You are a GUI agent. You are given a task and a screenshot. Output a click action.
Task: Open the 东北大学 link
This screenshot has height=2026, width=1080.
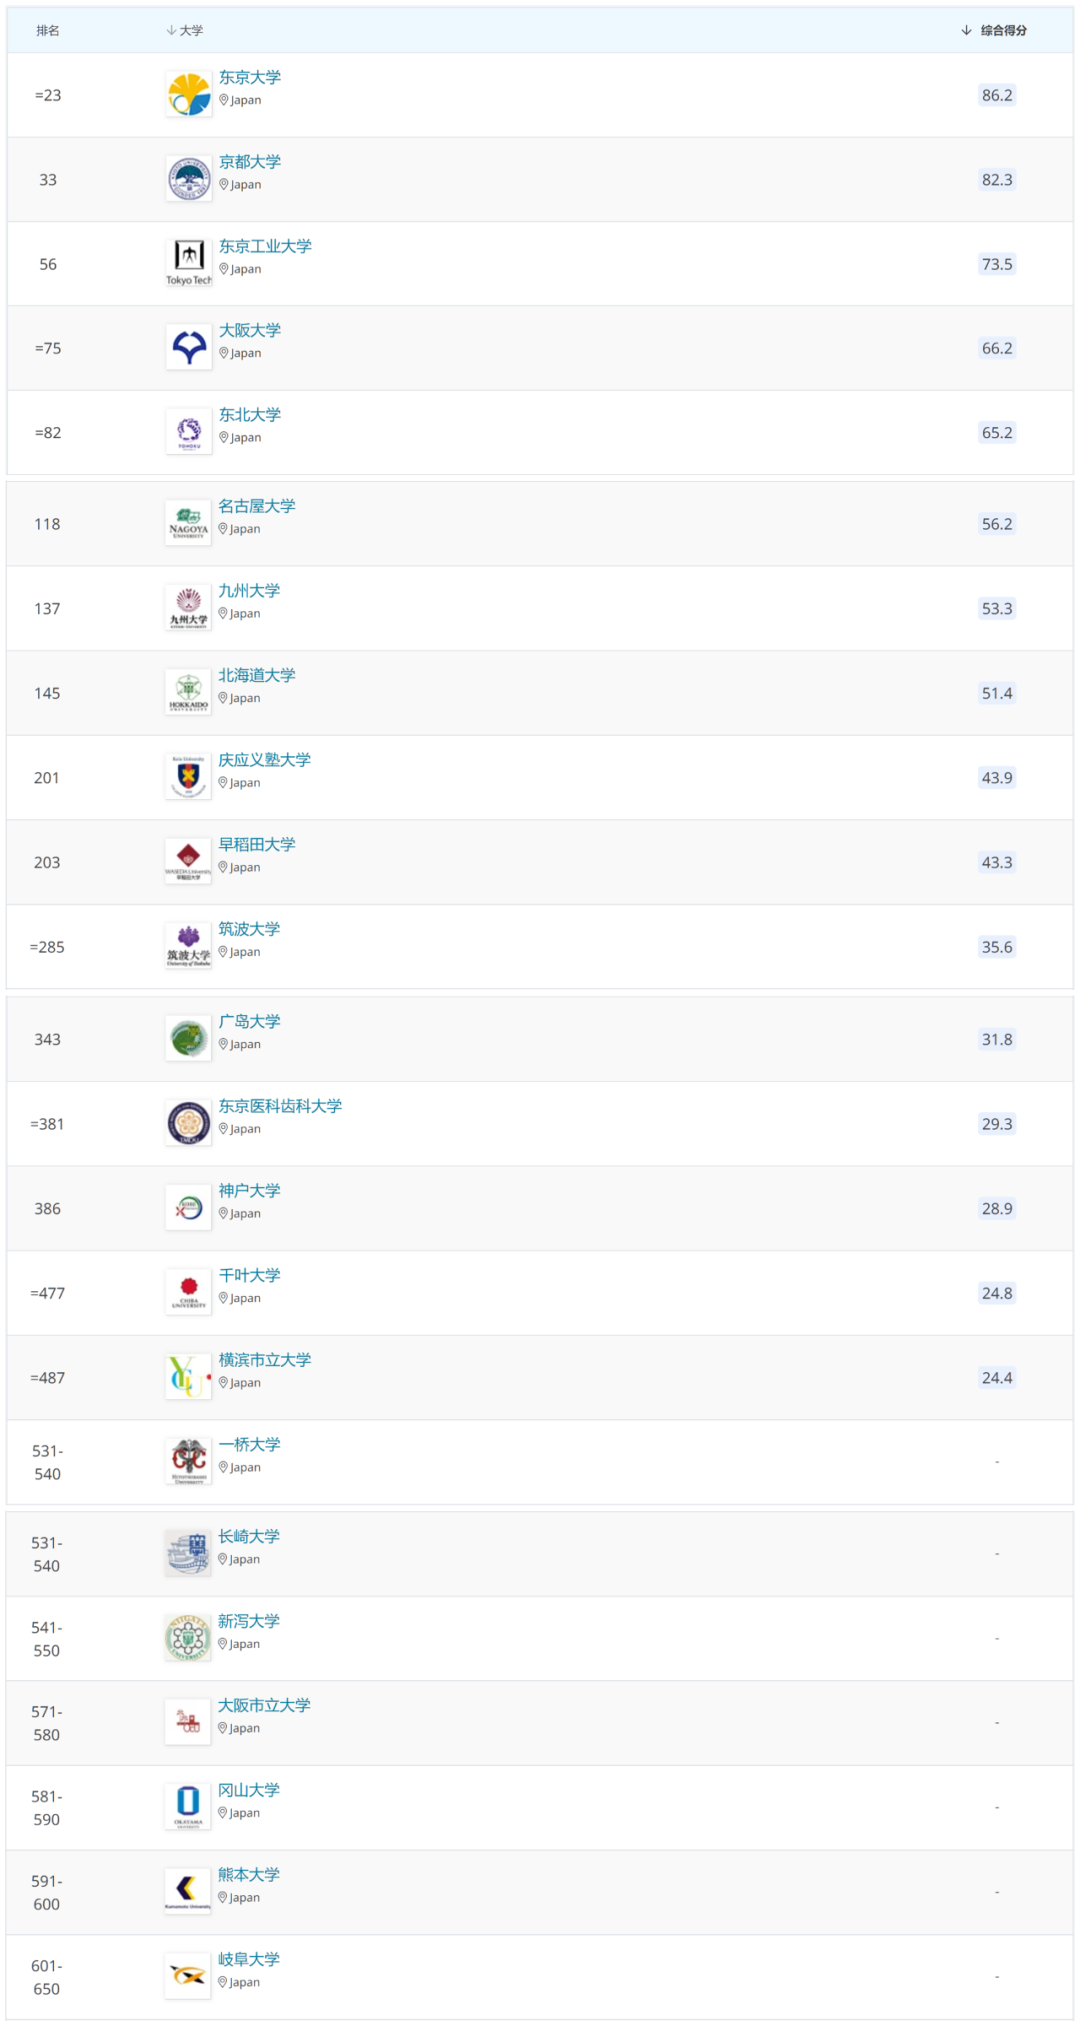250,414
